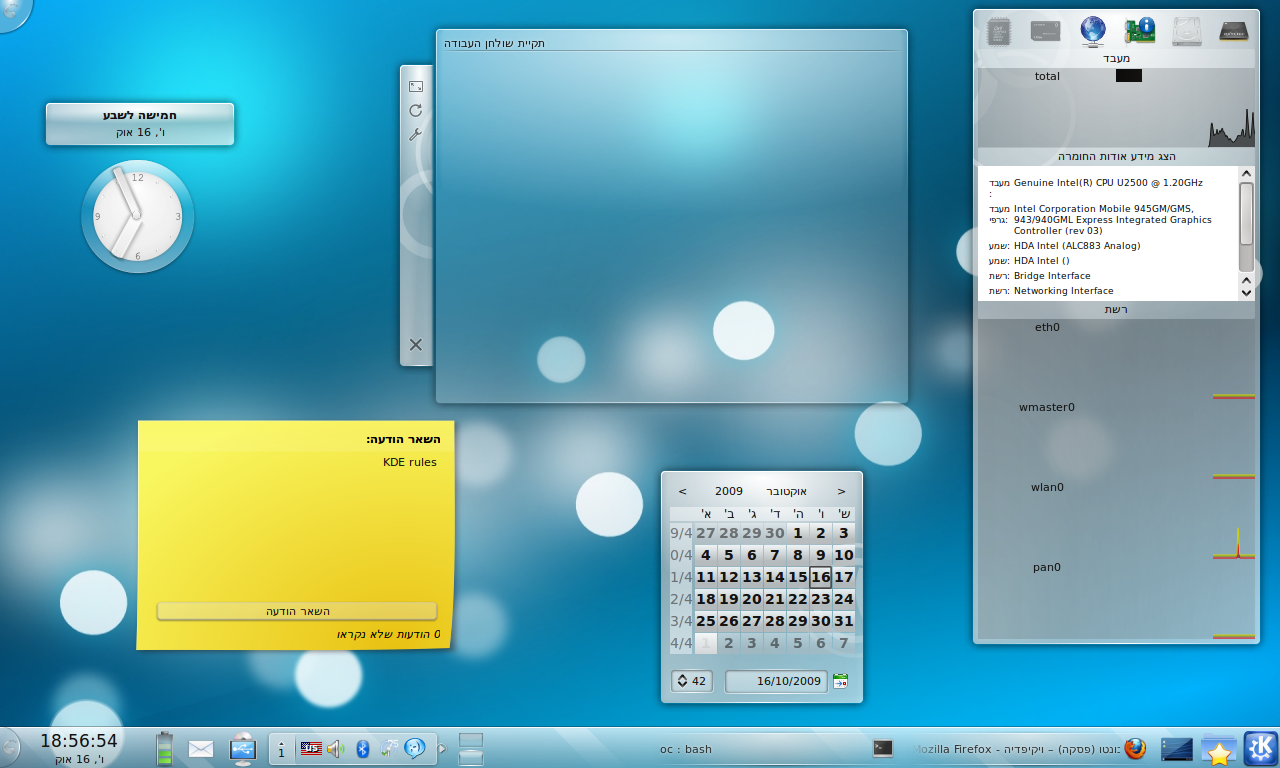1280x768 pixels.
Task: Open hardware info via the PCI card icon
Action: pos(1140,30)
